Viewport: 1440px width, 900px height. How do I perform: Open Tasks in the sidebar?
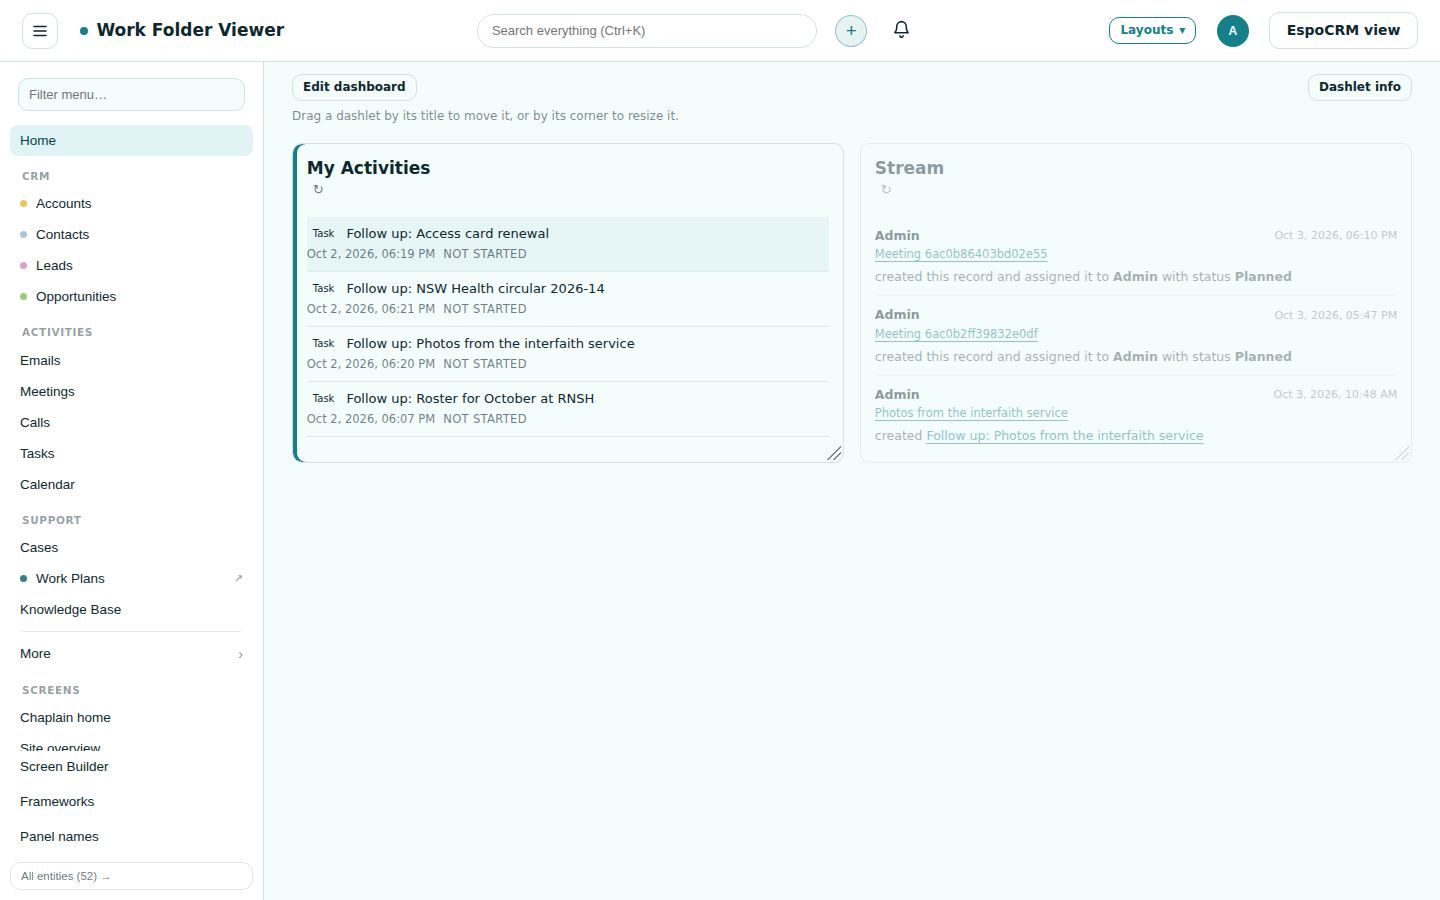click(x=131, y=453)
